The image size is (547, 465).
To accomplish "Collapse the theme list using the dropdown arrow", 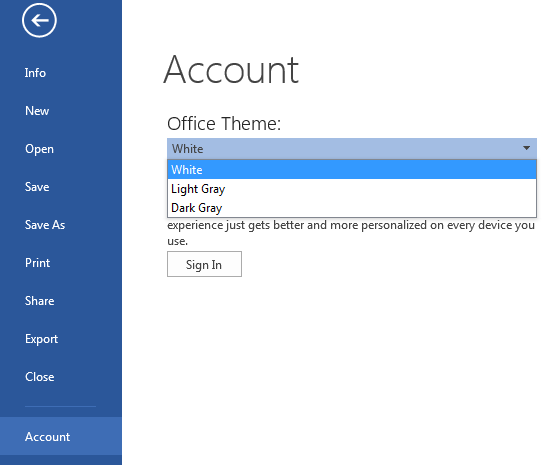I will pyautogui.click(x=526, y=148).
